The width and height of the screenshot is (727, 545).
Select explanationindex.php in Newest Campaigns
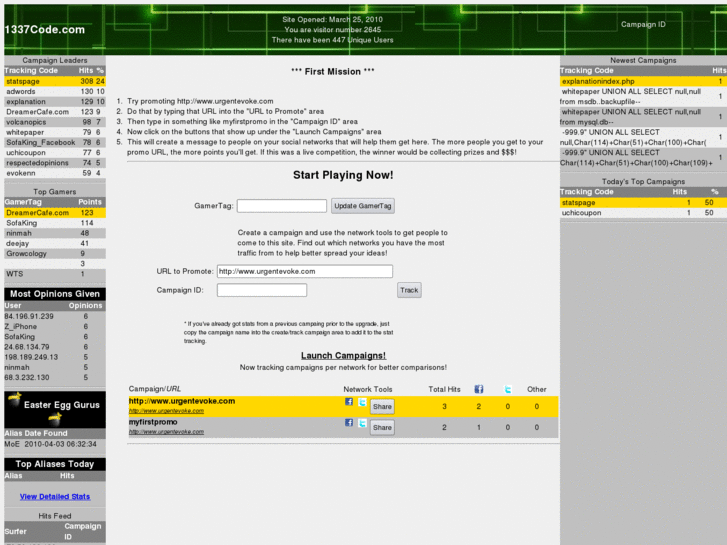point(643,81)
